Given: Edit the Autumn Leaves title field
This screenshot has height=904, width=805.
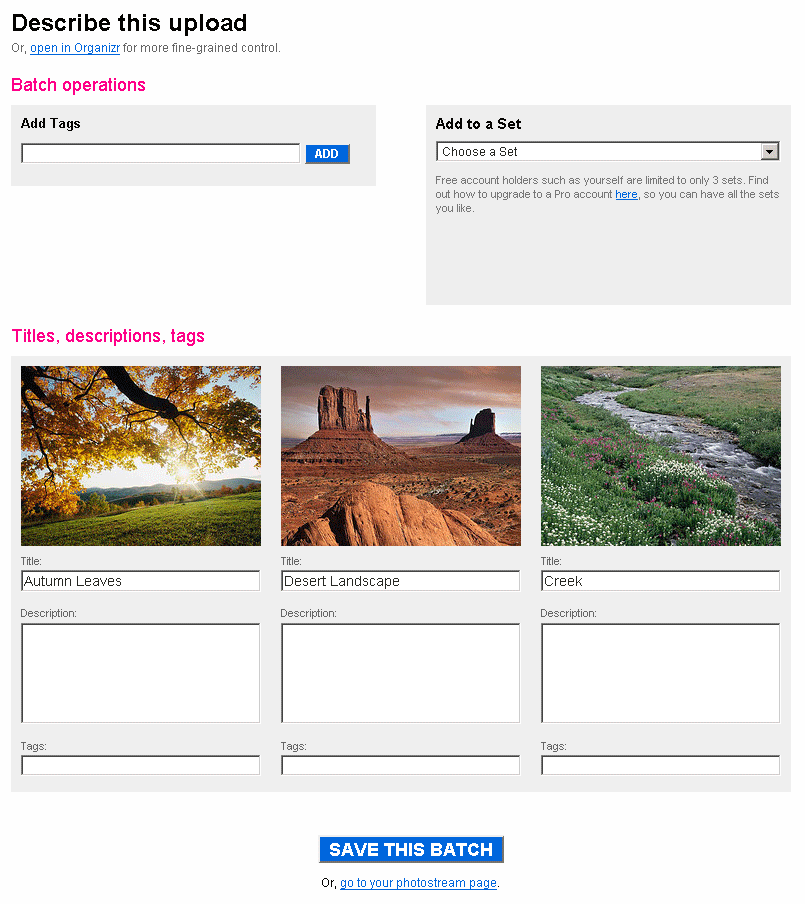Looking at the screenshot, I should click(x=141, y=581).
